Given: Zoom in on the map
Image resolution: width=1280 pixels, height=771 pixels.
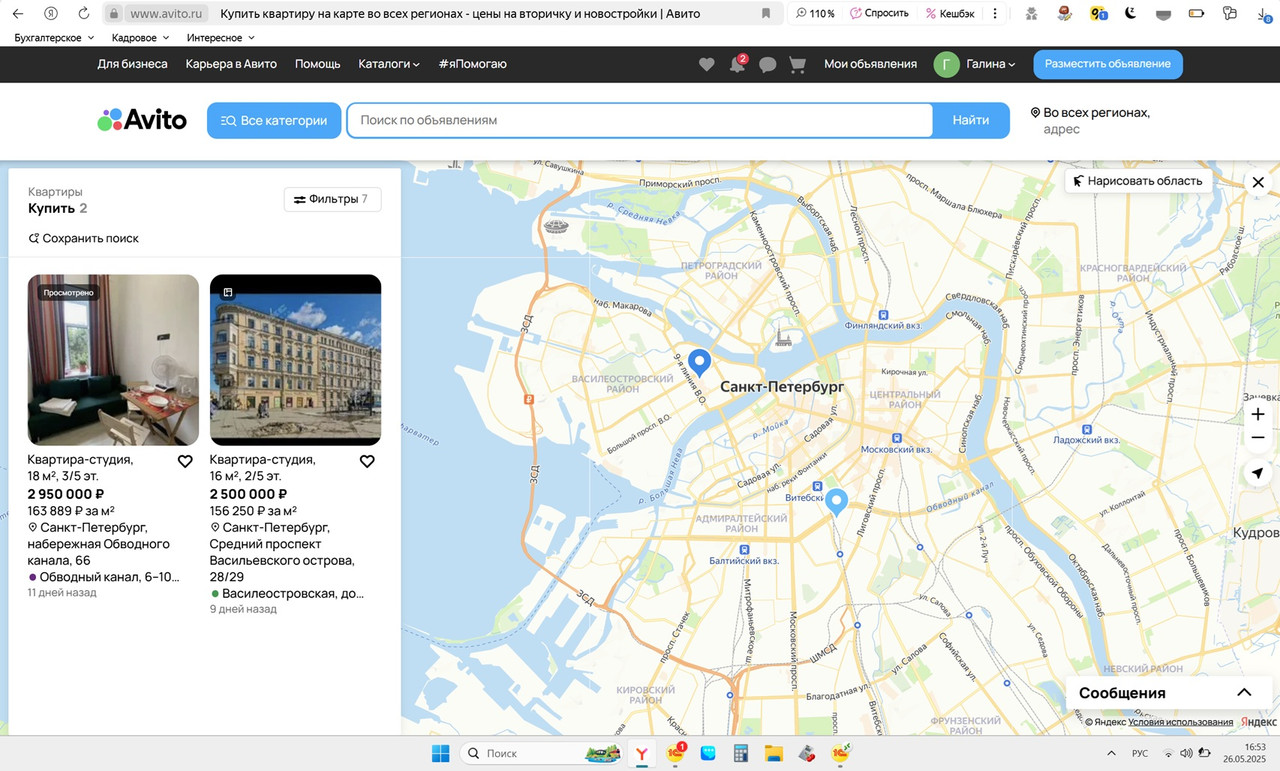Looking at the screenshot, I should [x=1258, y=414].
